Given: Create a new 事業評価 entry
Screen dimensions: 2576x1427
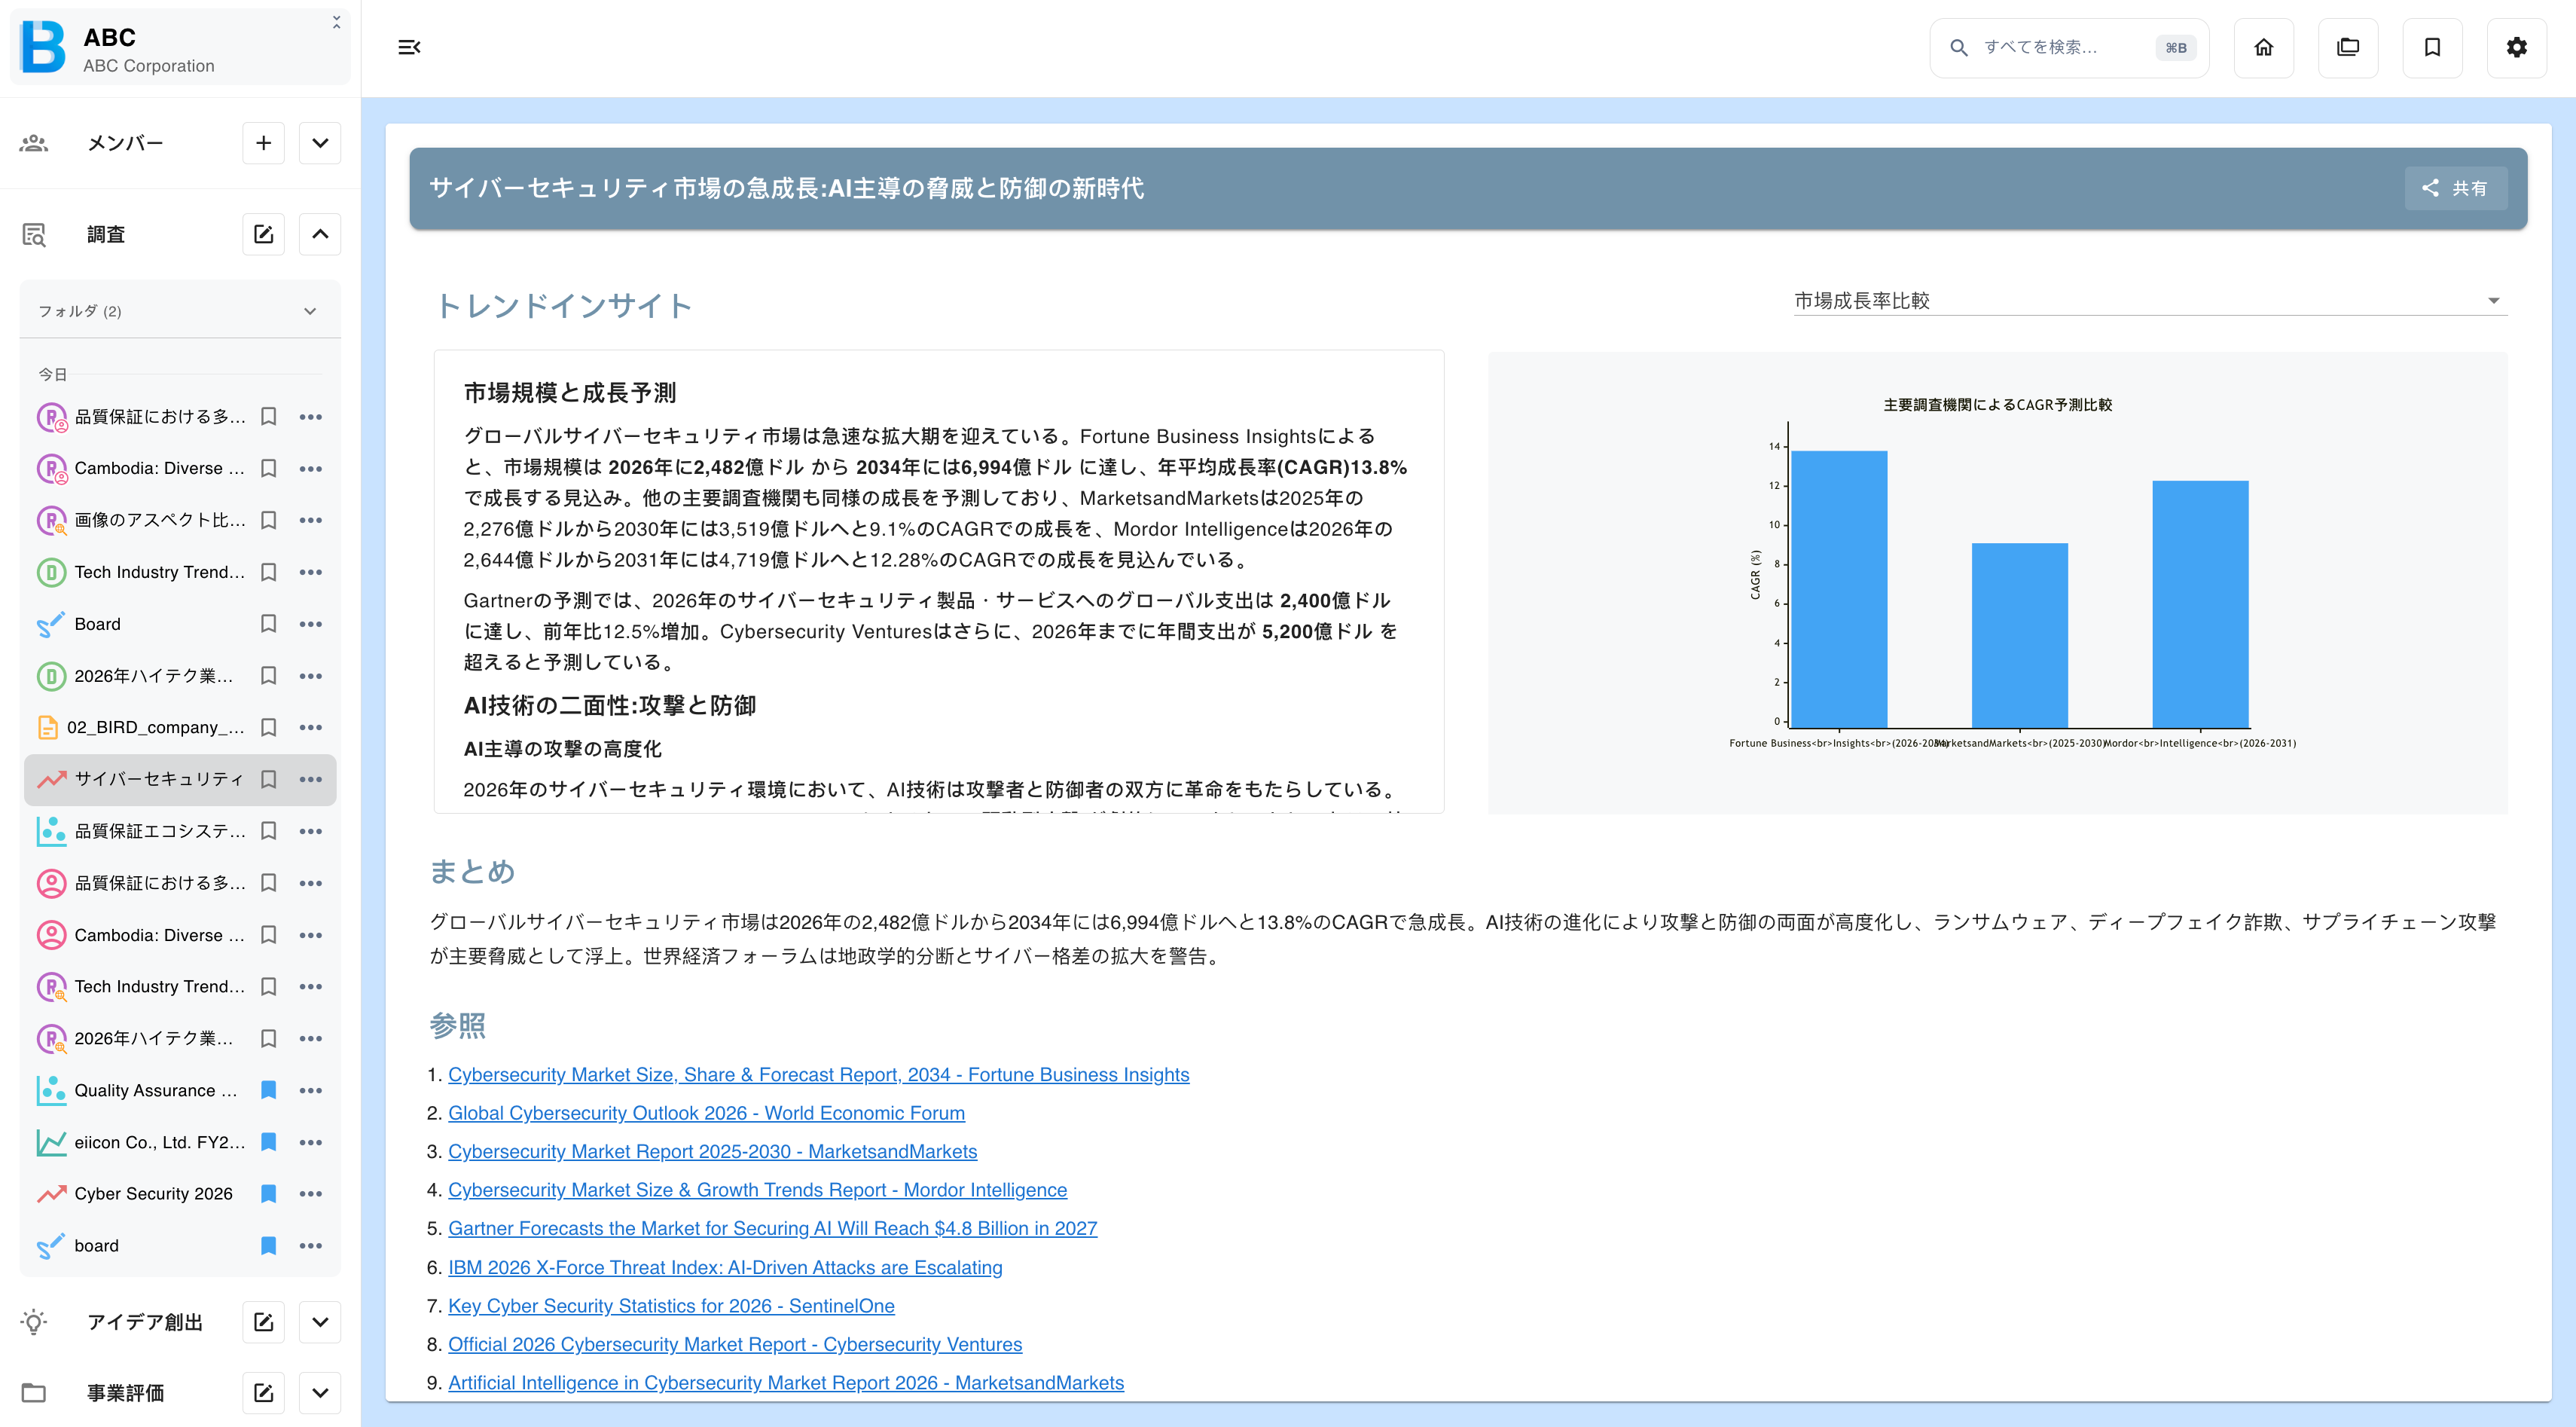Looking at the screenshot, I should tap(263, 1392).
